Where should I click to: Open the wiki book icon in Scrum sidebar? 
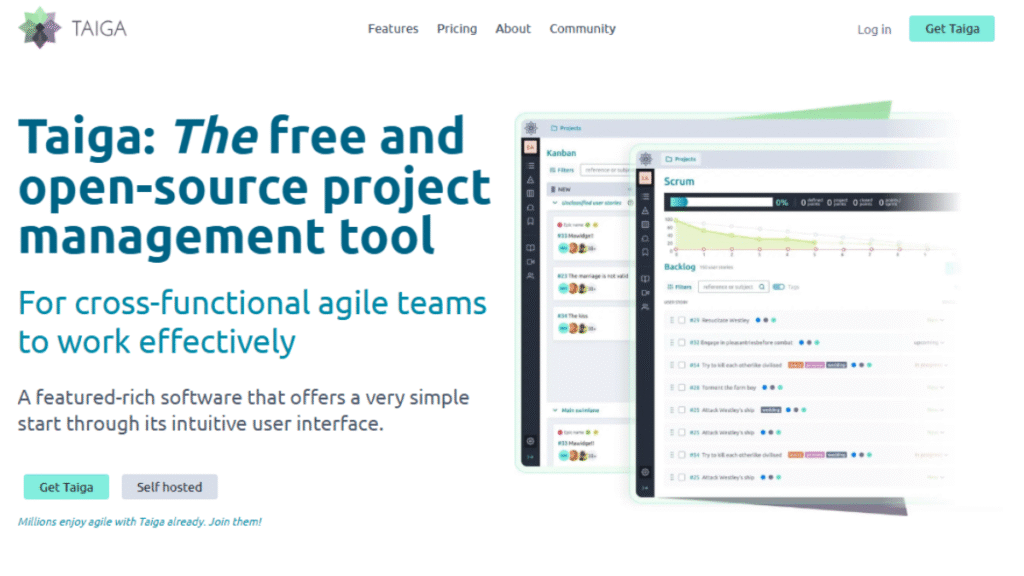pyautogui.click(x=646, y=279)
